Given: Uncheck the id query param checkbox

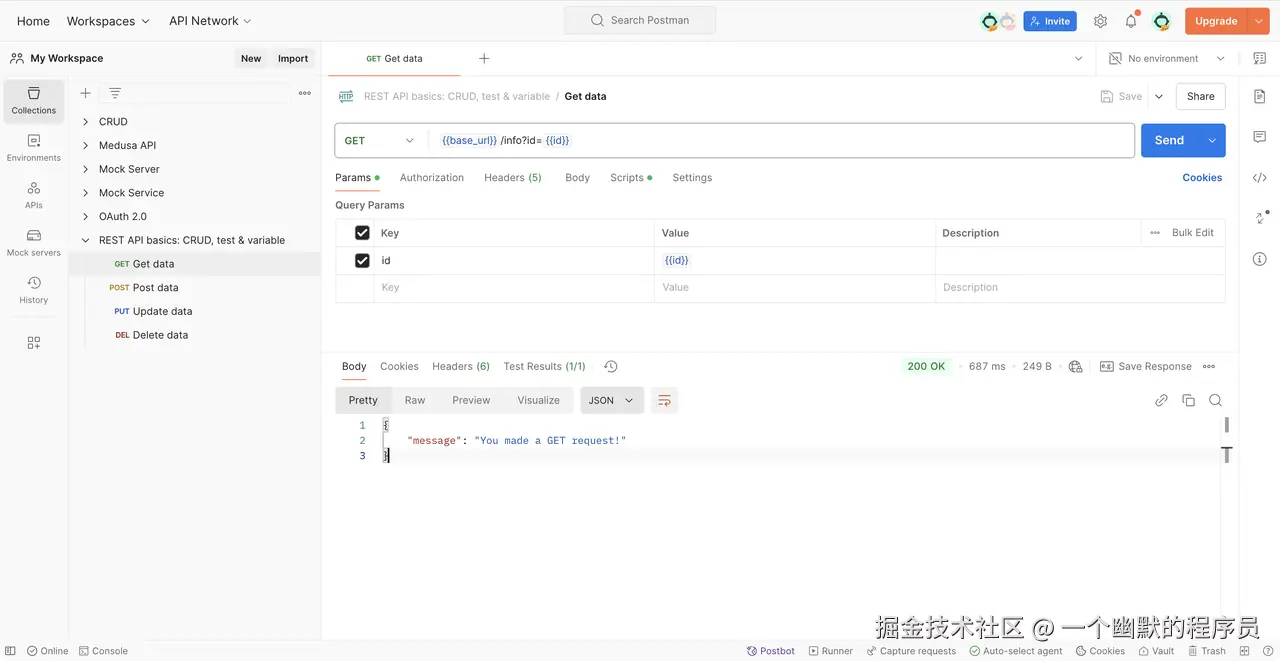Looking at the screenshot, I should 362,261.
